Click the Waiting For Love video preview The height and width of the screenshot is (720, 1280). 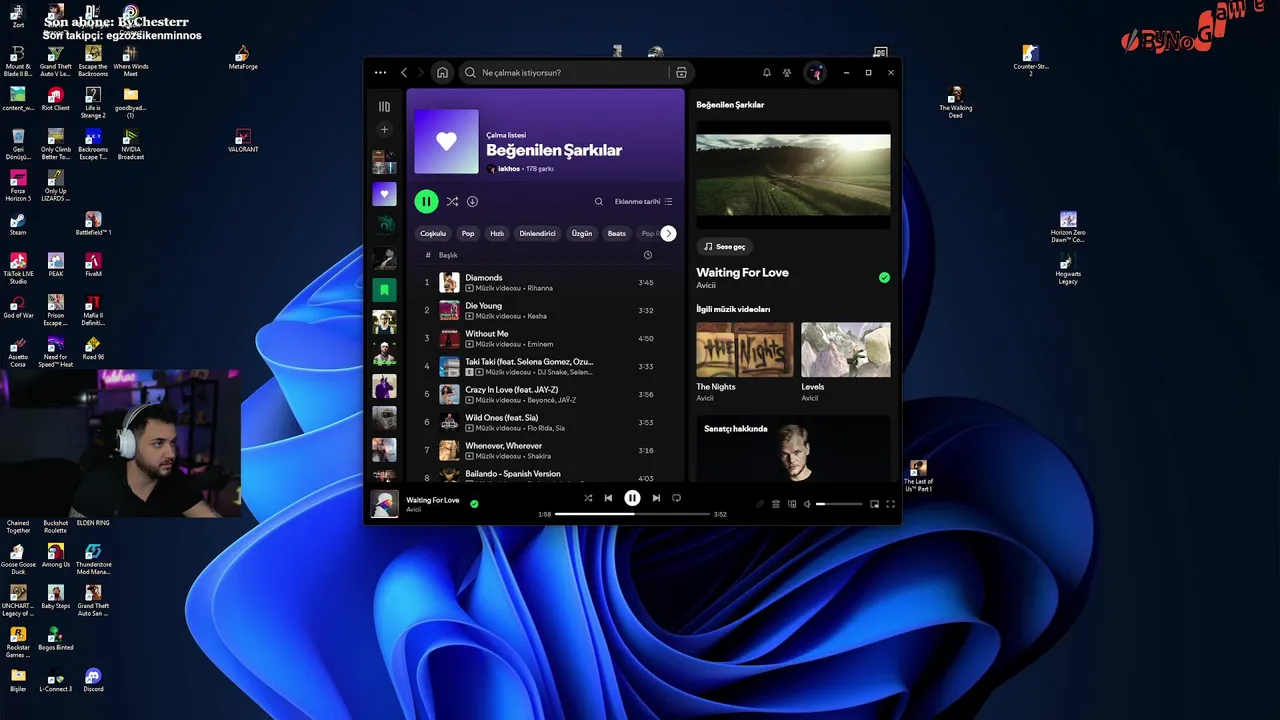click(793, 175)
